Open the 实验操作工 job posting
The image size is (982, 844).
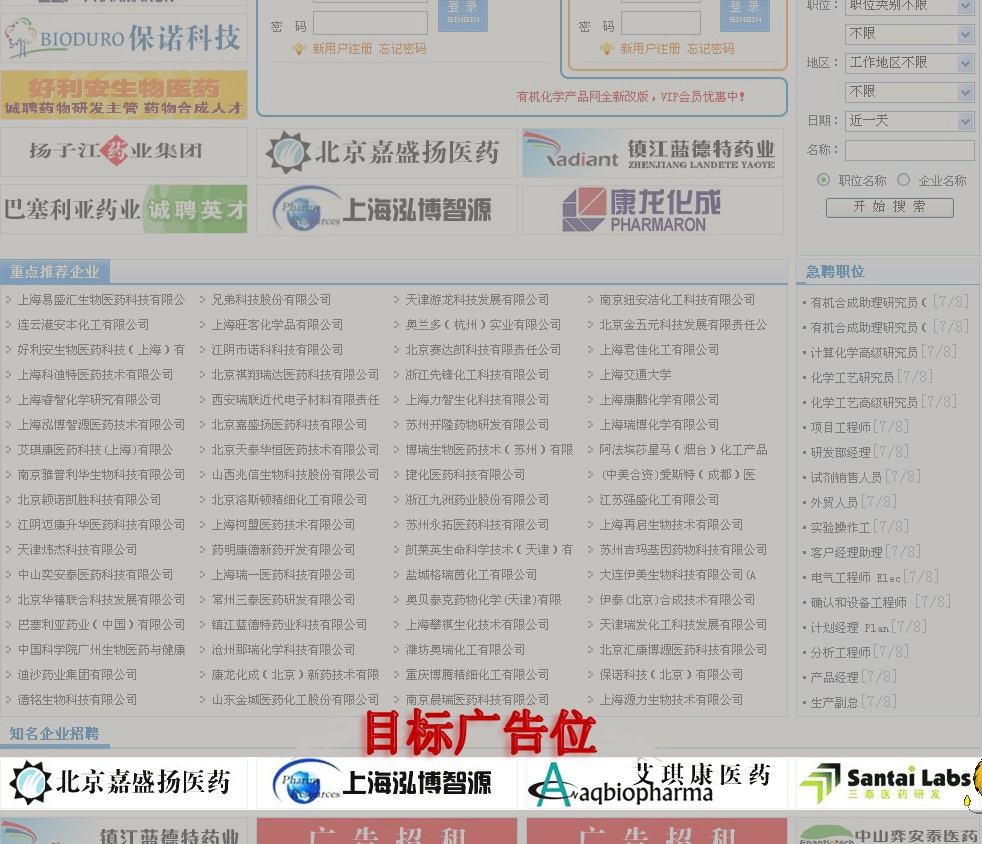pyautogui.click(x=840, y=528)
